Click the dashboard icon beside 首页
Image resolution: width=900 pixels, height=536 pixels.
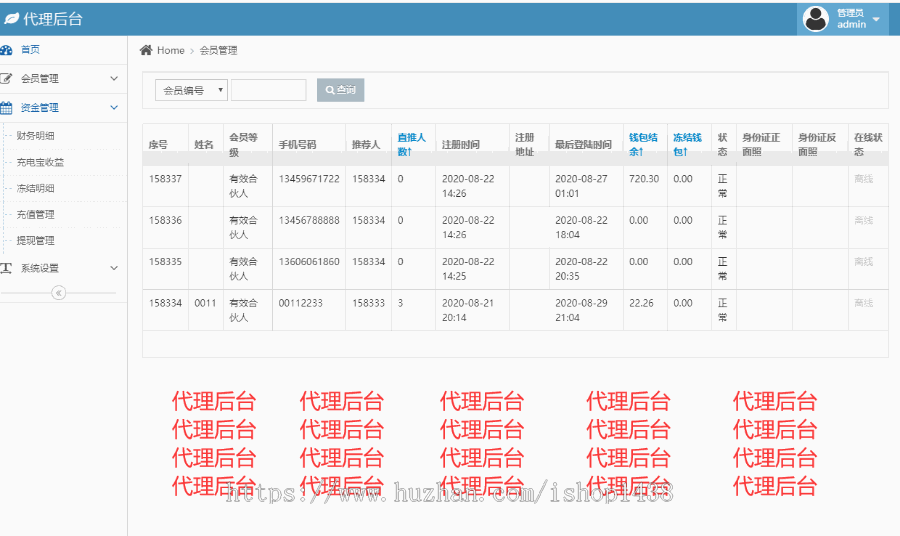point(6,50)
